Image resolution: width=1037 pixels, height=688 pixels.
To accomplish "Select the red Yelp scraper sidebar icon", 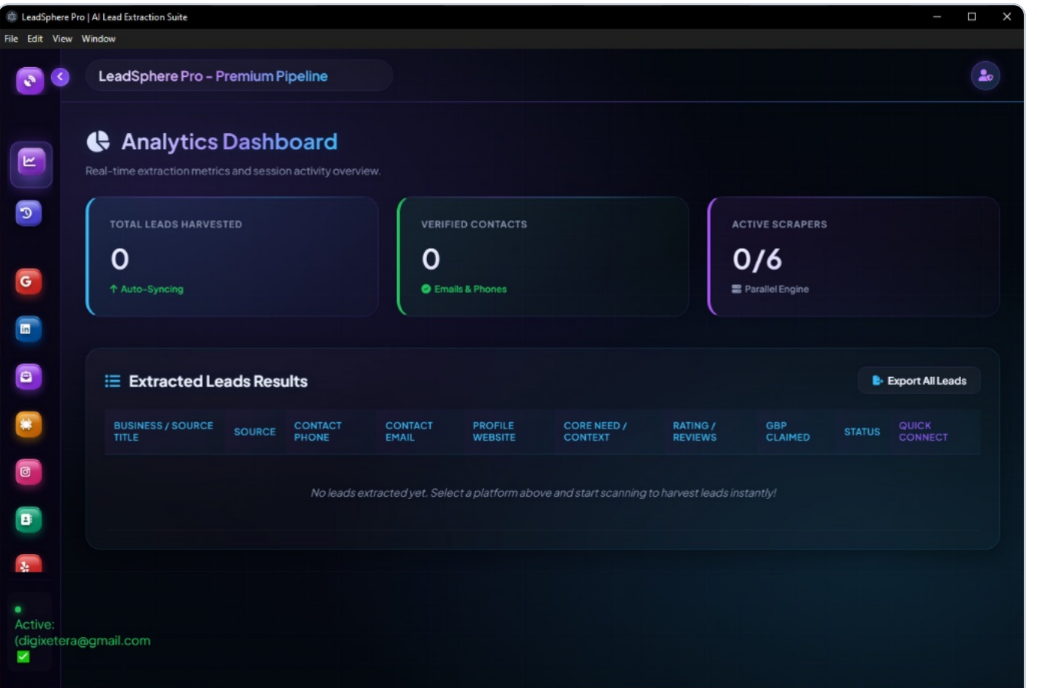I will point(28,564).
